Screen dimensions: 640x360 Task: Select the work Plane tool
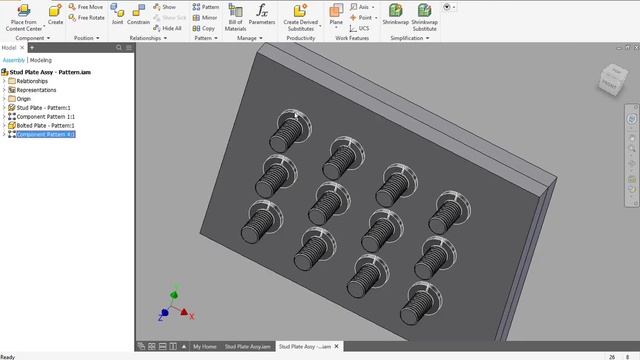point(336,15)
